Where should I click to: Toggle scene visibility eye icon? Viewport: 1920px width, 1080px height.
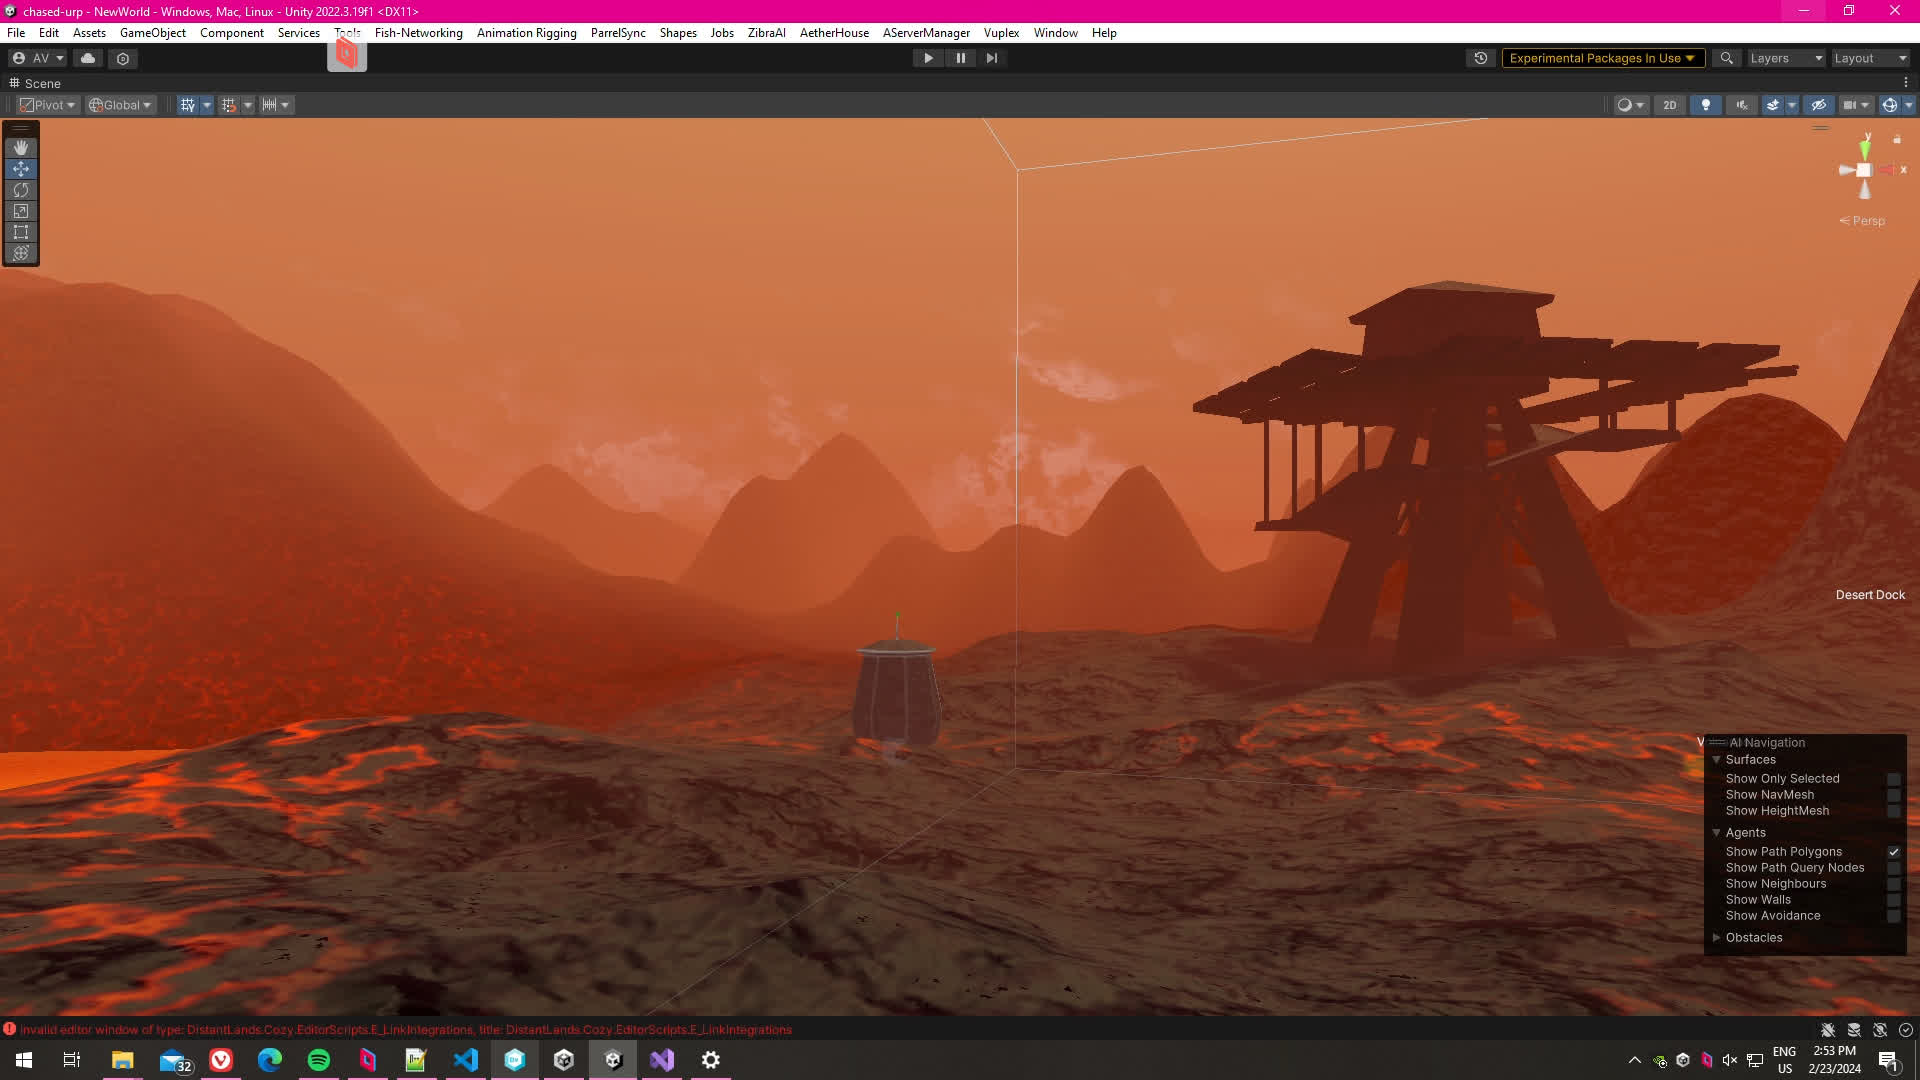pos(1819,105)
